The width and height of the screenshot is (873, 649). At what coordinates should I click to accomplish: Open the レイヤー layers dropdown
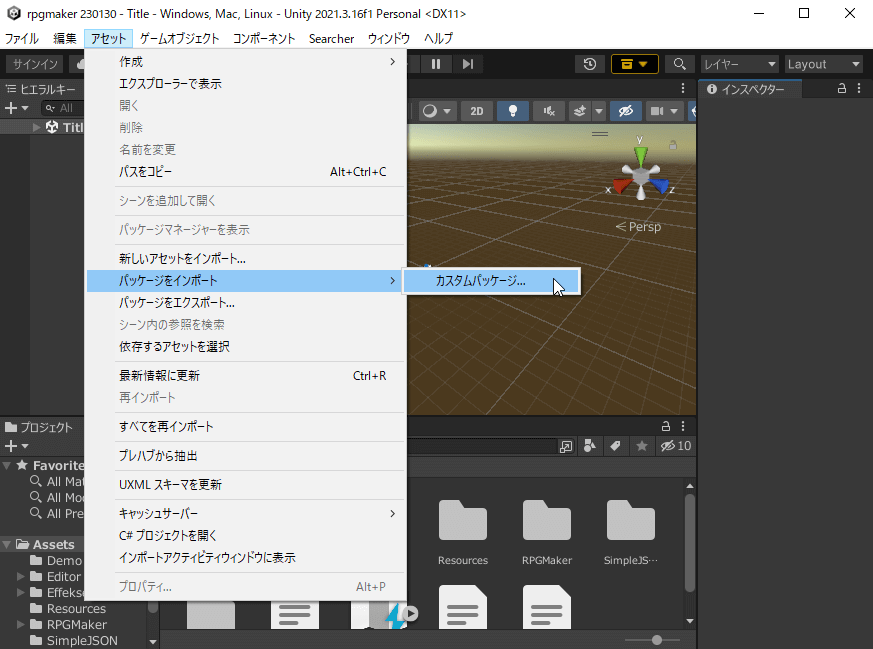tap(739, 64)
